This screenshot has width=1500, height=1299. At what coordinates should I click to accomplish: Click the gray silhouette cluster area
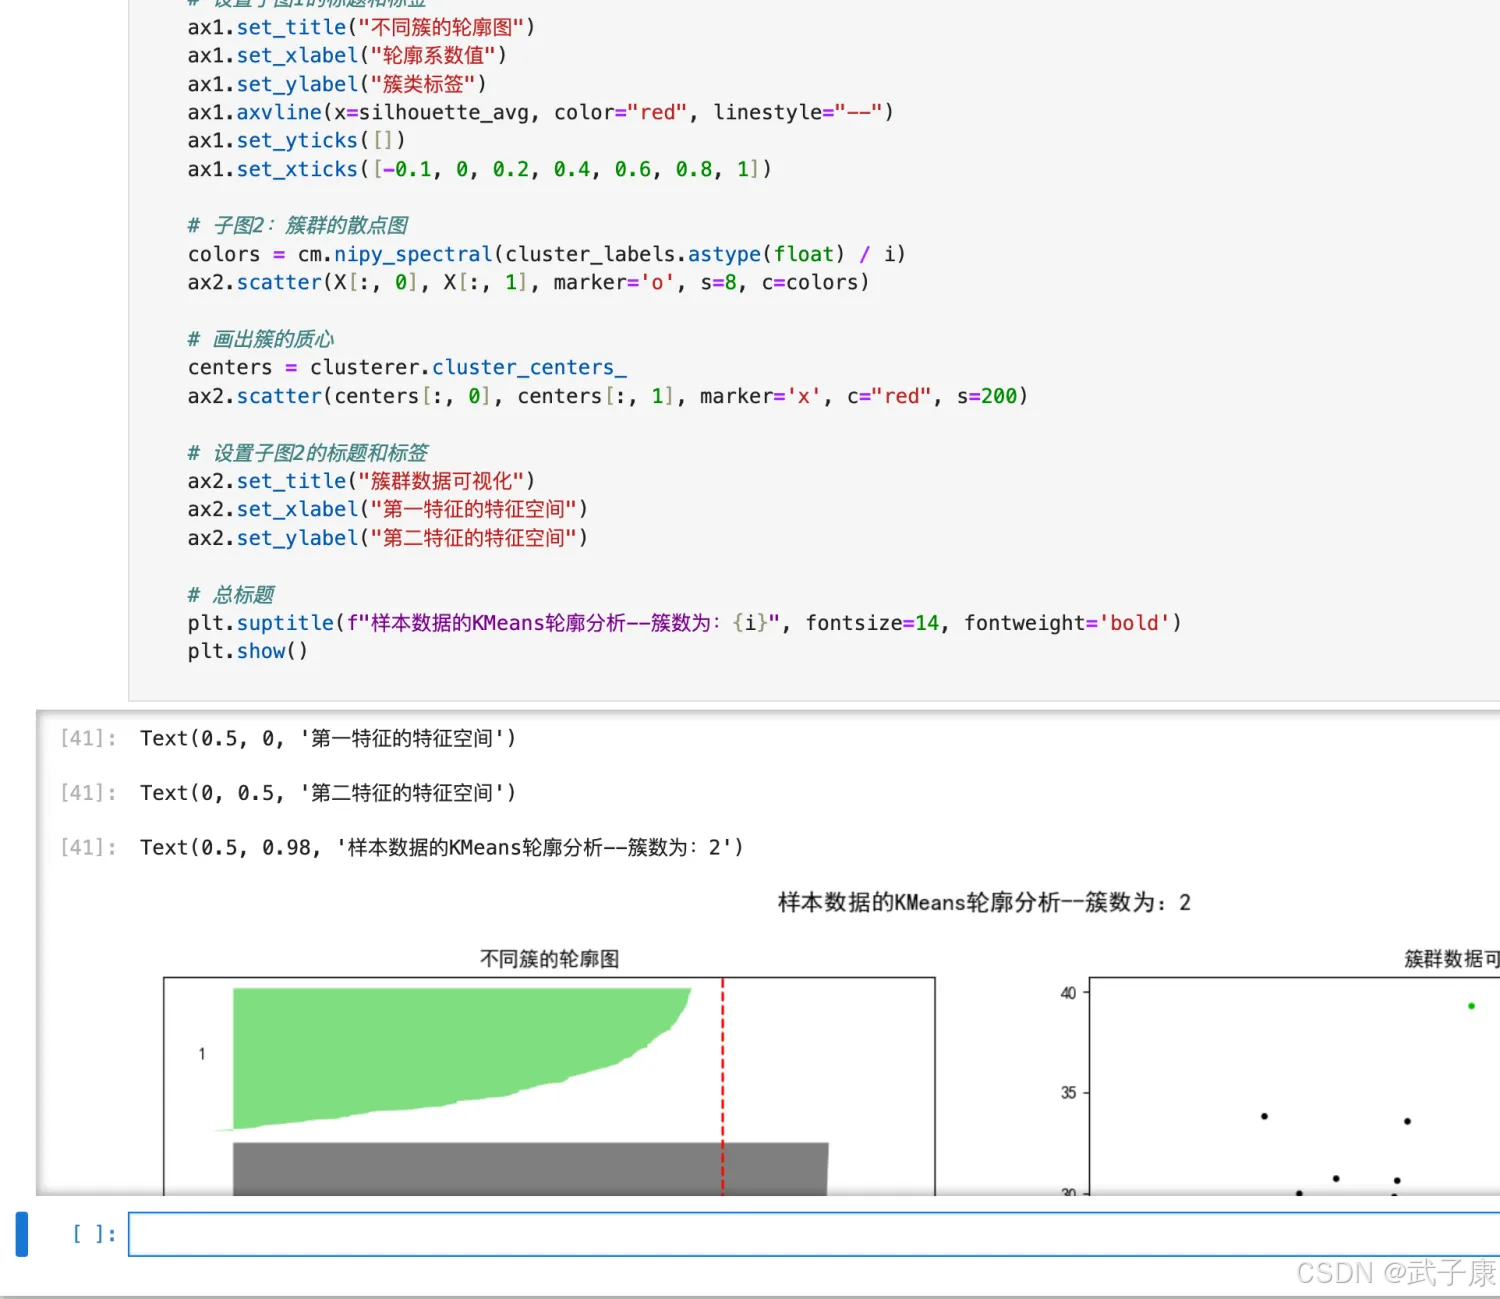530,1169
